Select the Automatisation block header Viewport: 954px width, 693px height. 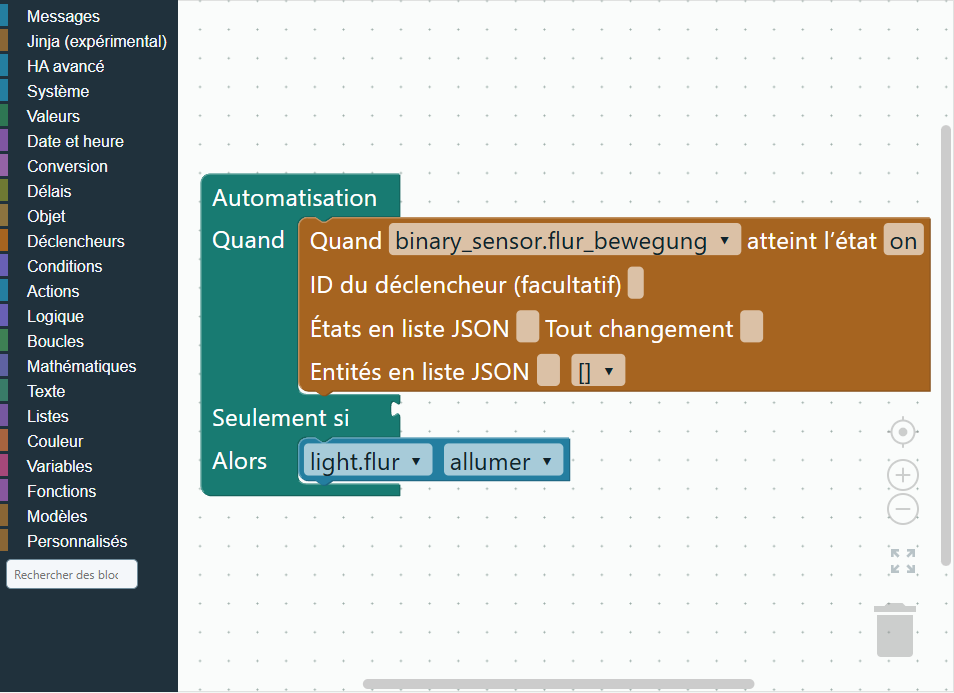tap(294, 198)
